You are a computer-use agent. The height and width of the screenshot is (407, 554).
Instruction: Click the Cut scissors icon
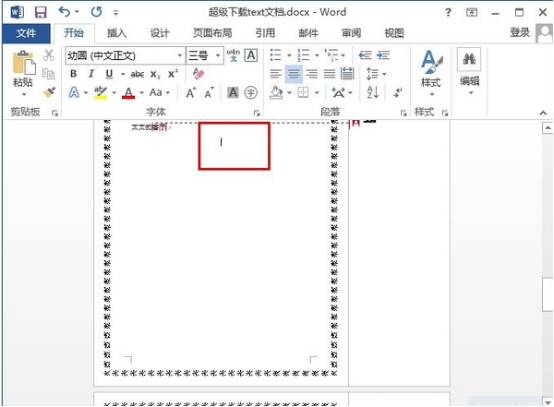(x=49, y=55)
